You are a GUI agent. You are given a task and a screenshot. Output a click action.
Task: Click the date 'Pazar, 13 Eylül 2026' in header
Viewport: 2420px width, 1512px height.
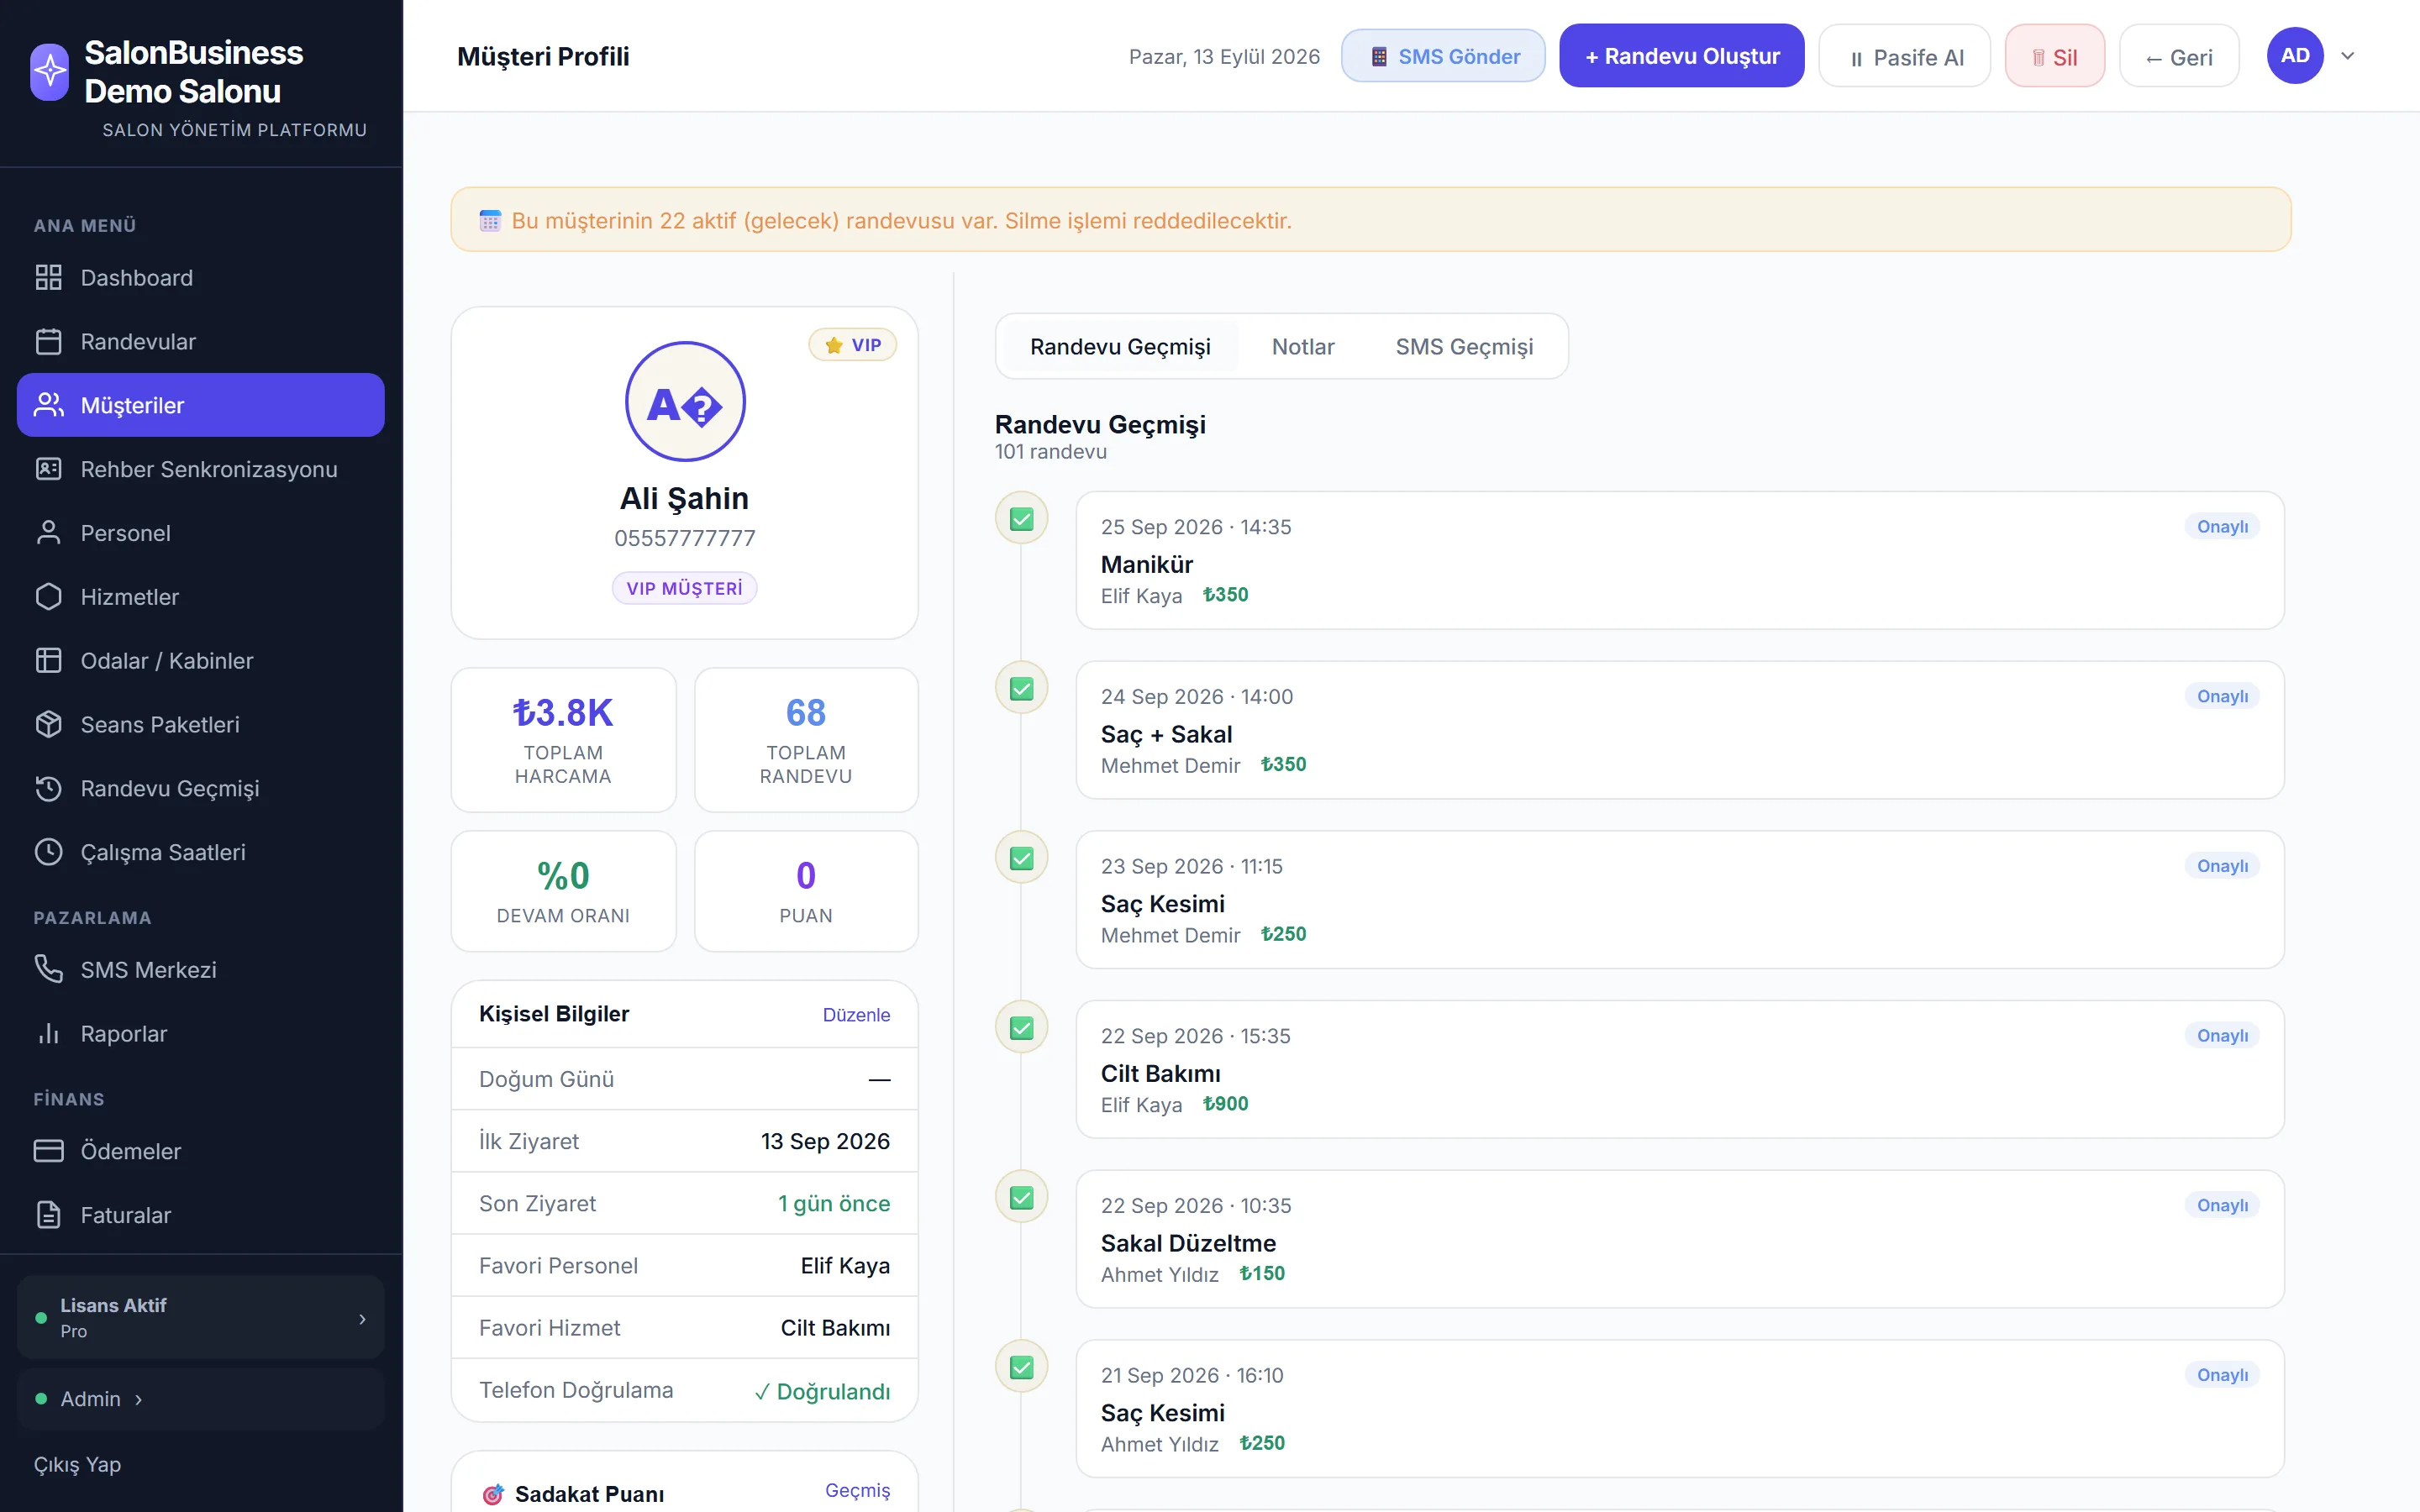[x=1224, y=57]
